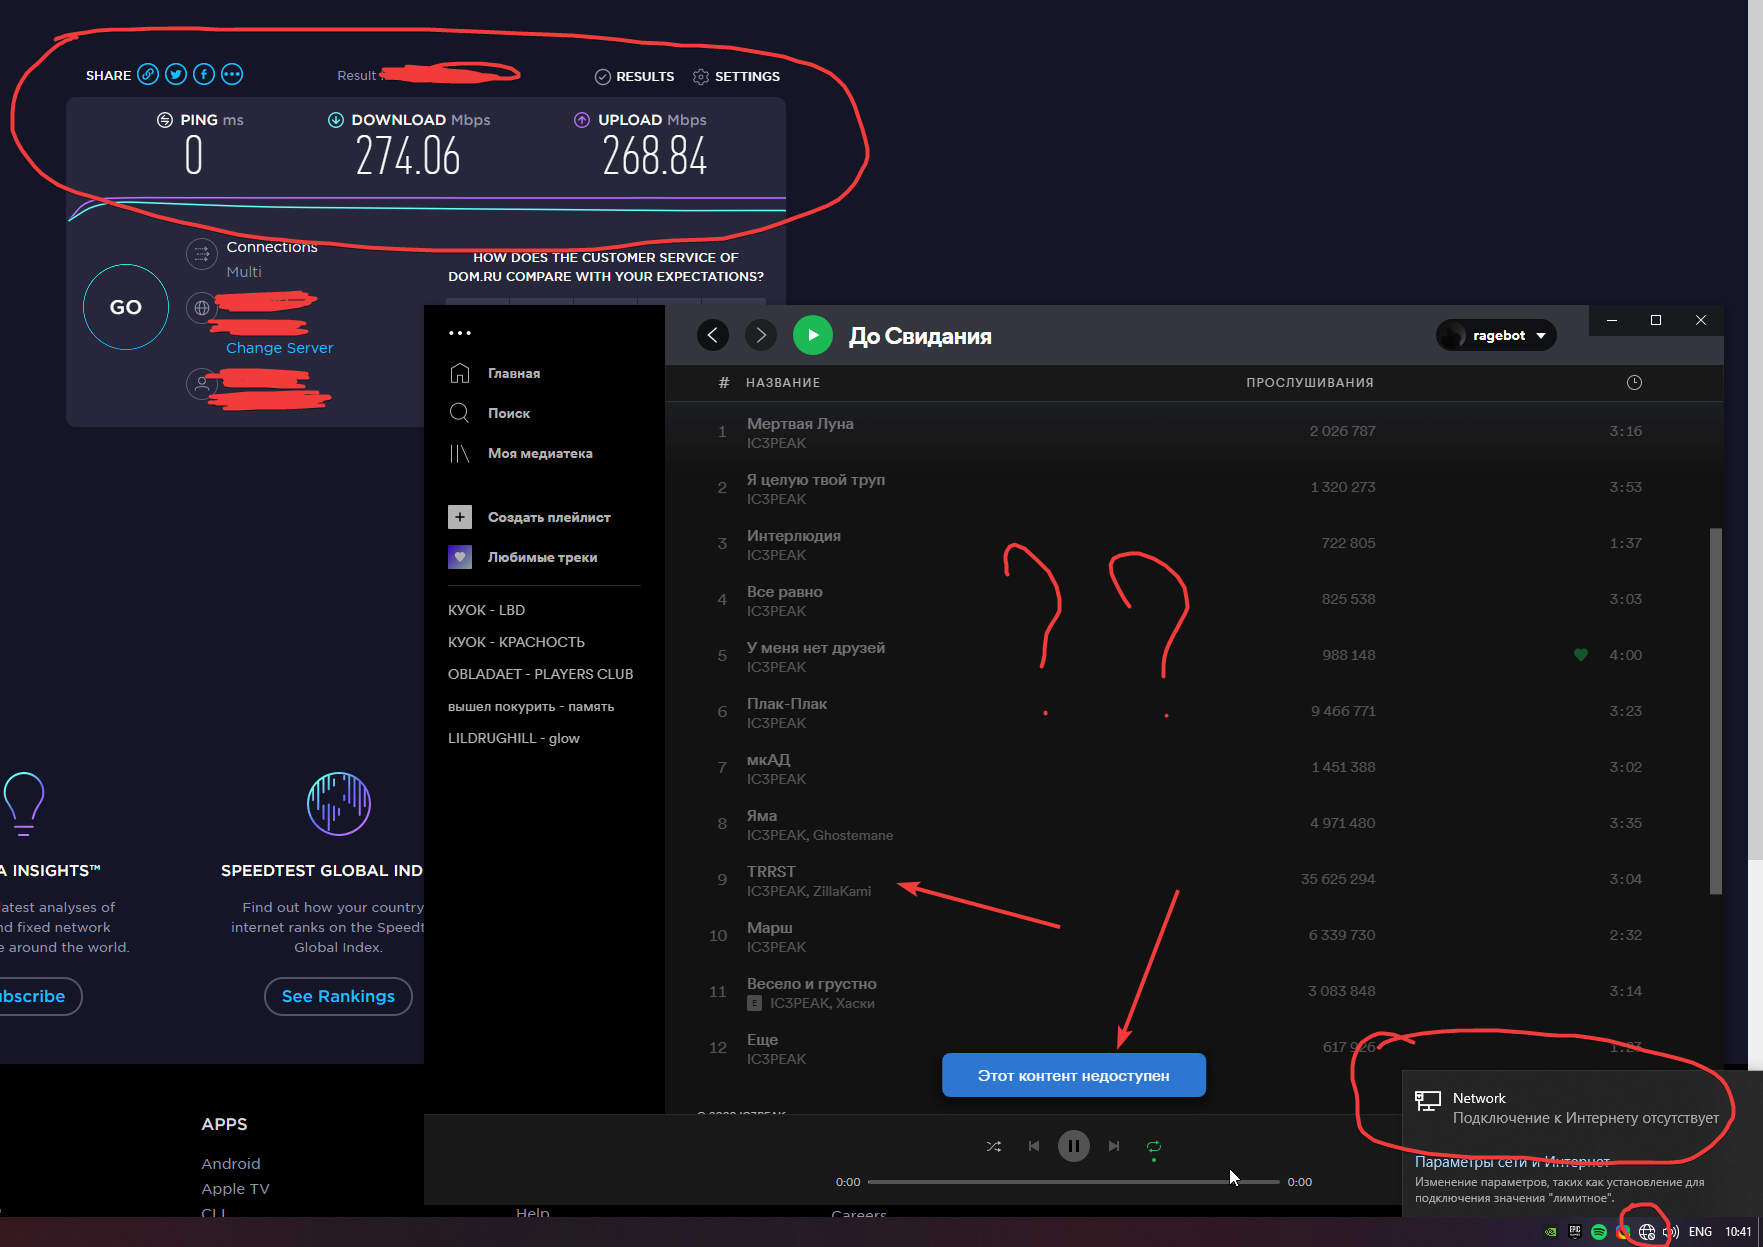The image size is (1763, 1247).
Task: Unlike У меня нет друзей heart
Action: point(1581,655)
